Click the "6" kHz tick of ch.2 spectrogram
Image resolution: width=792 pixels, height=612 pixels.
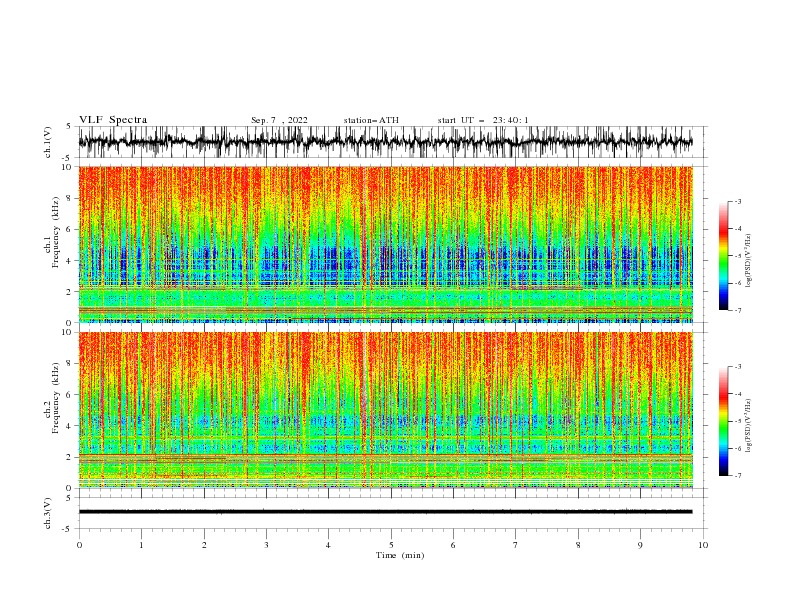coord(71,395)
